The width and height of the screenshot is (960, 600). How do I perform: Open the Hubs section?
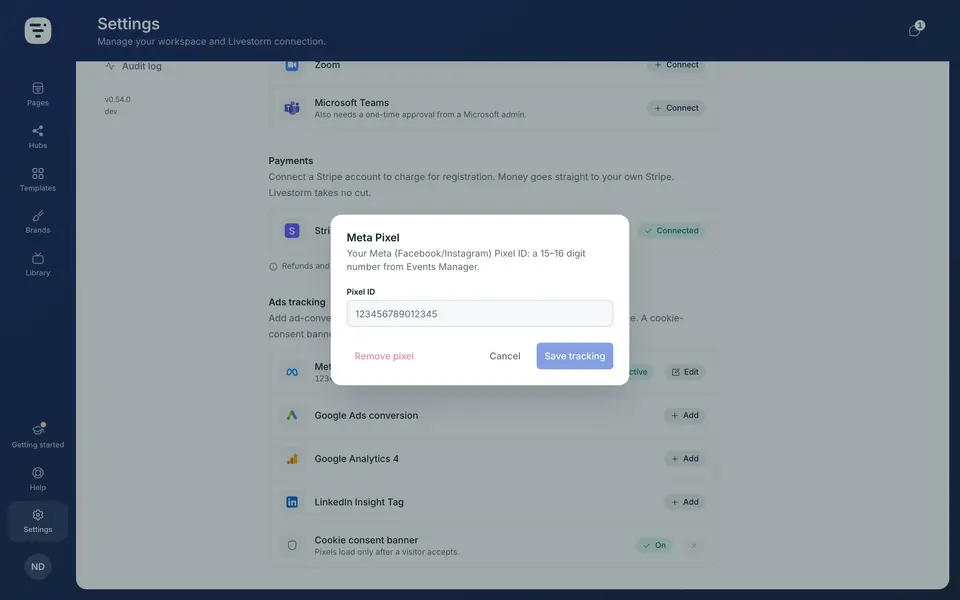coord(38,137)
